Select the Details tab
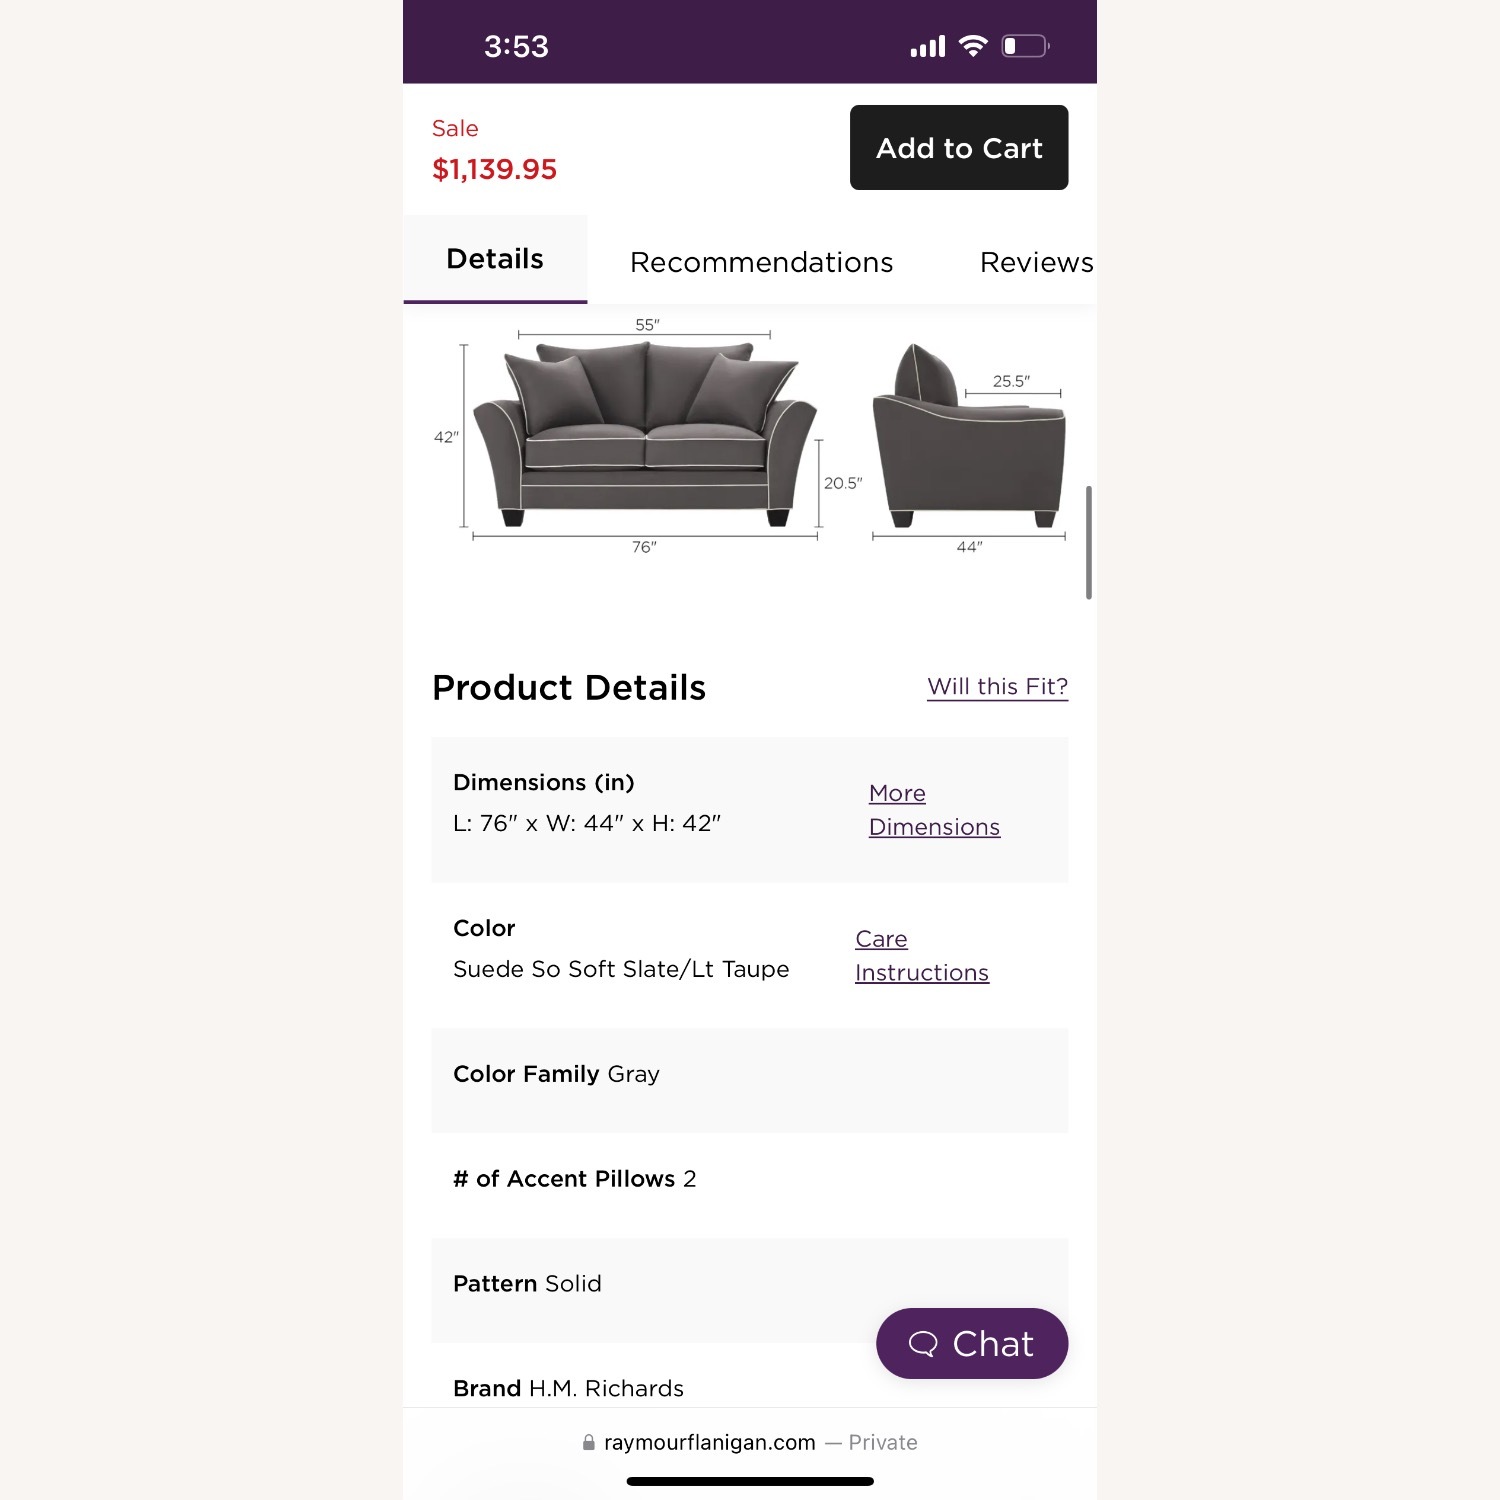This screenshot has height=1500, width=1500. pyautogui.click(x=495, y=259)
